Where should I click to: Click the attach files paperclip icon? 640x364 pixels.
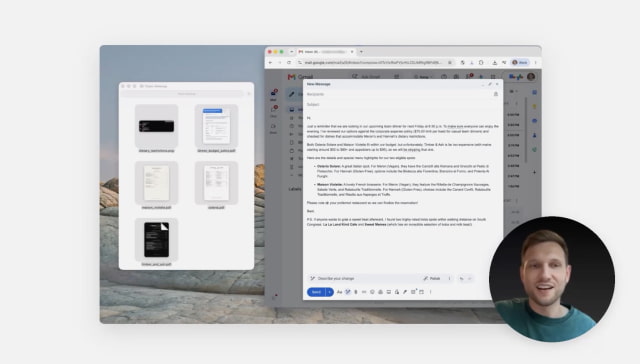pyautogui.click(x=356, y=292)
